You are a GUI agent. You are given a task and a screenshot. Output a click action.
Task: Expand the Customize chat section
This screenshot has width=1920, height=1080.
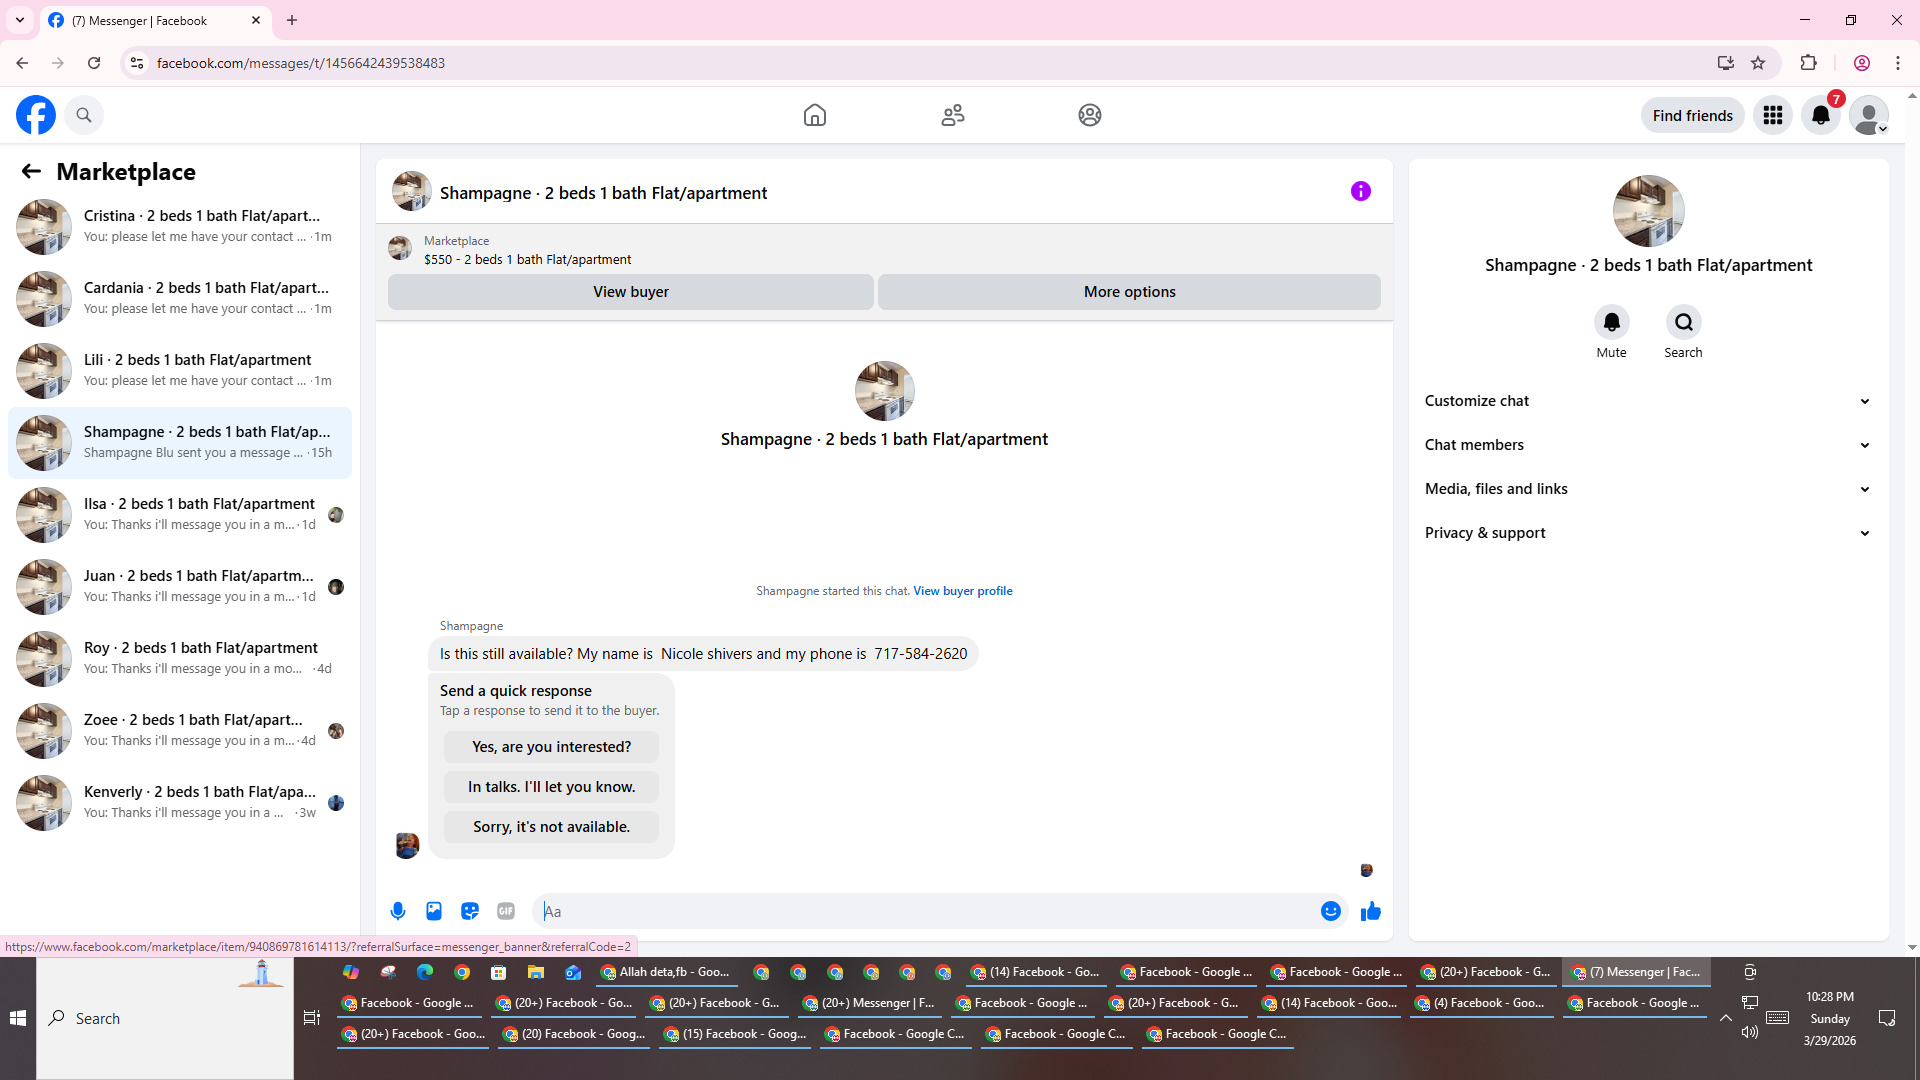coord(1648,401)
